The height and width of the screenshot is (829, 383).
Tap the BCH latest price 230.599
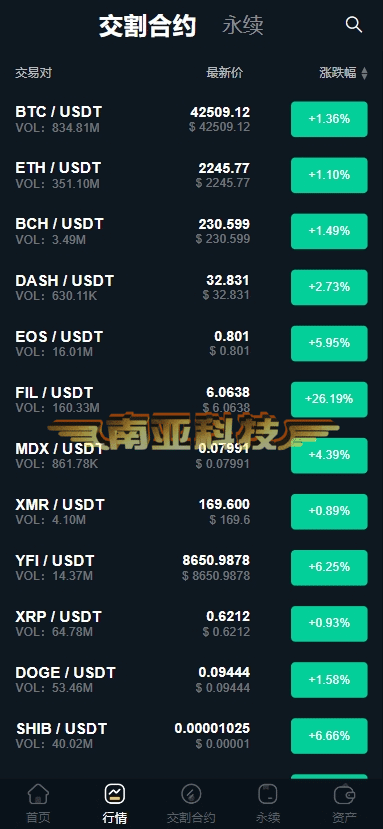coord(224,224)
